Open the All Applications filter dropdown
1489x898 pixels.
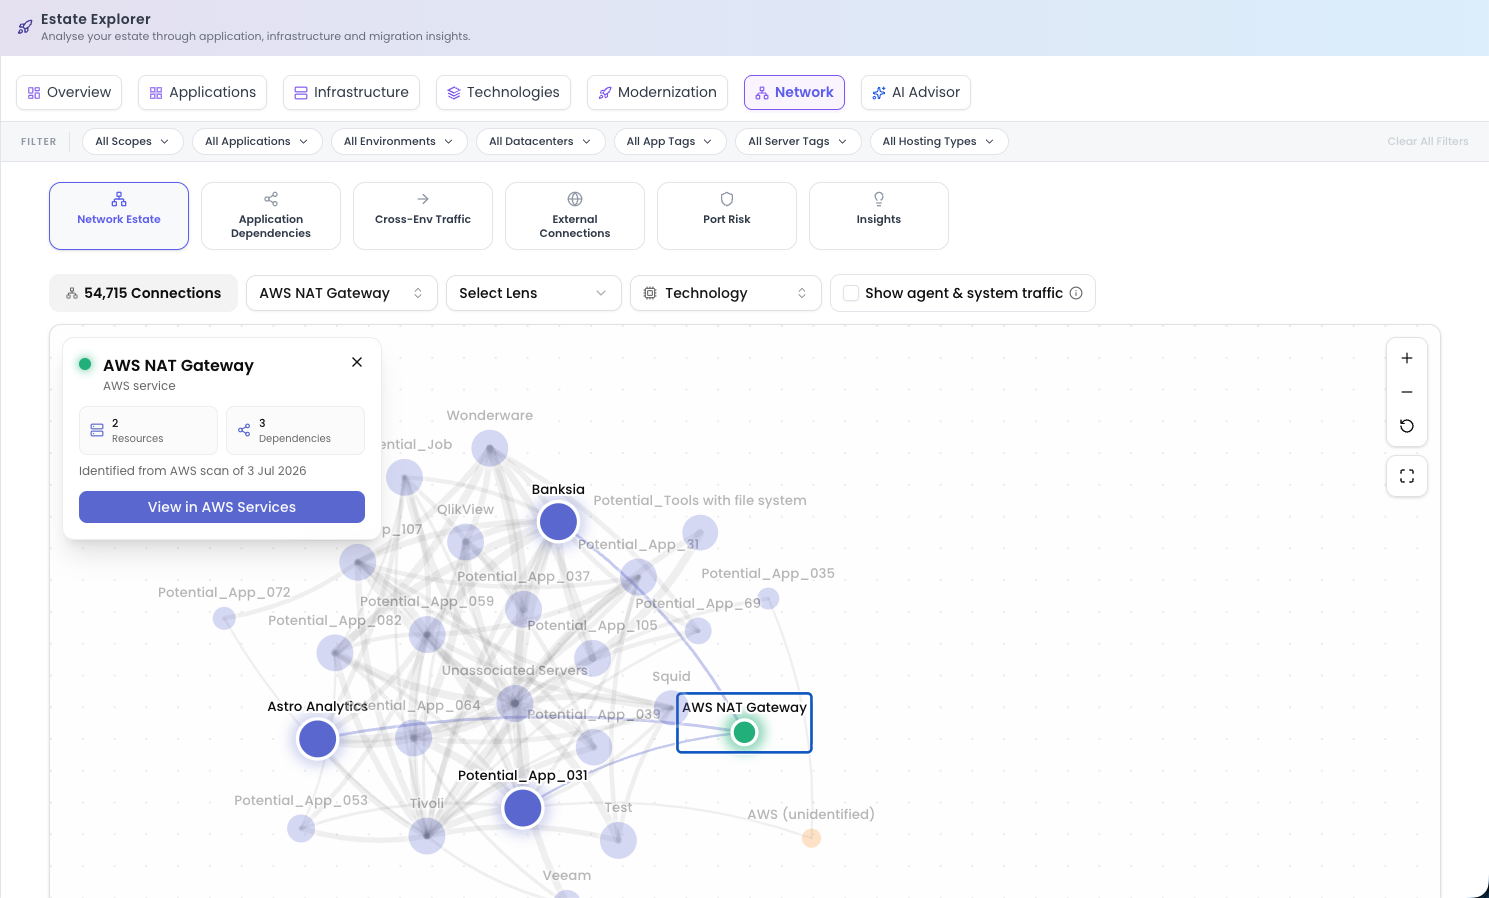257,141
